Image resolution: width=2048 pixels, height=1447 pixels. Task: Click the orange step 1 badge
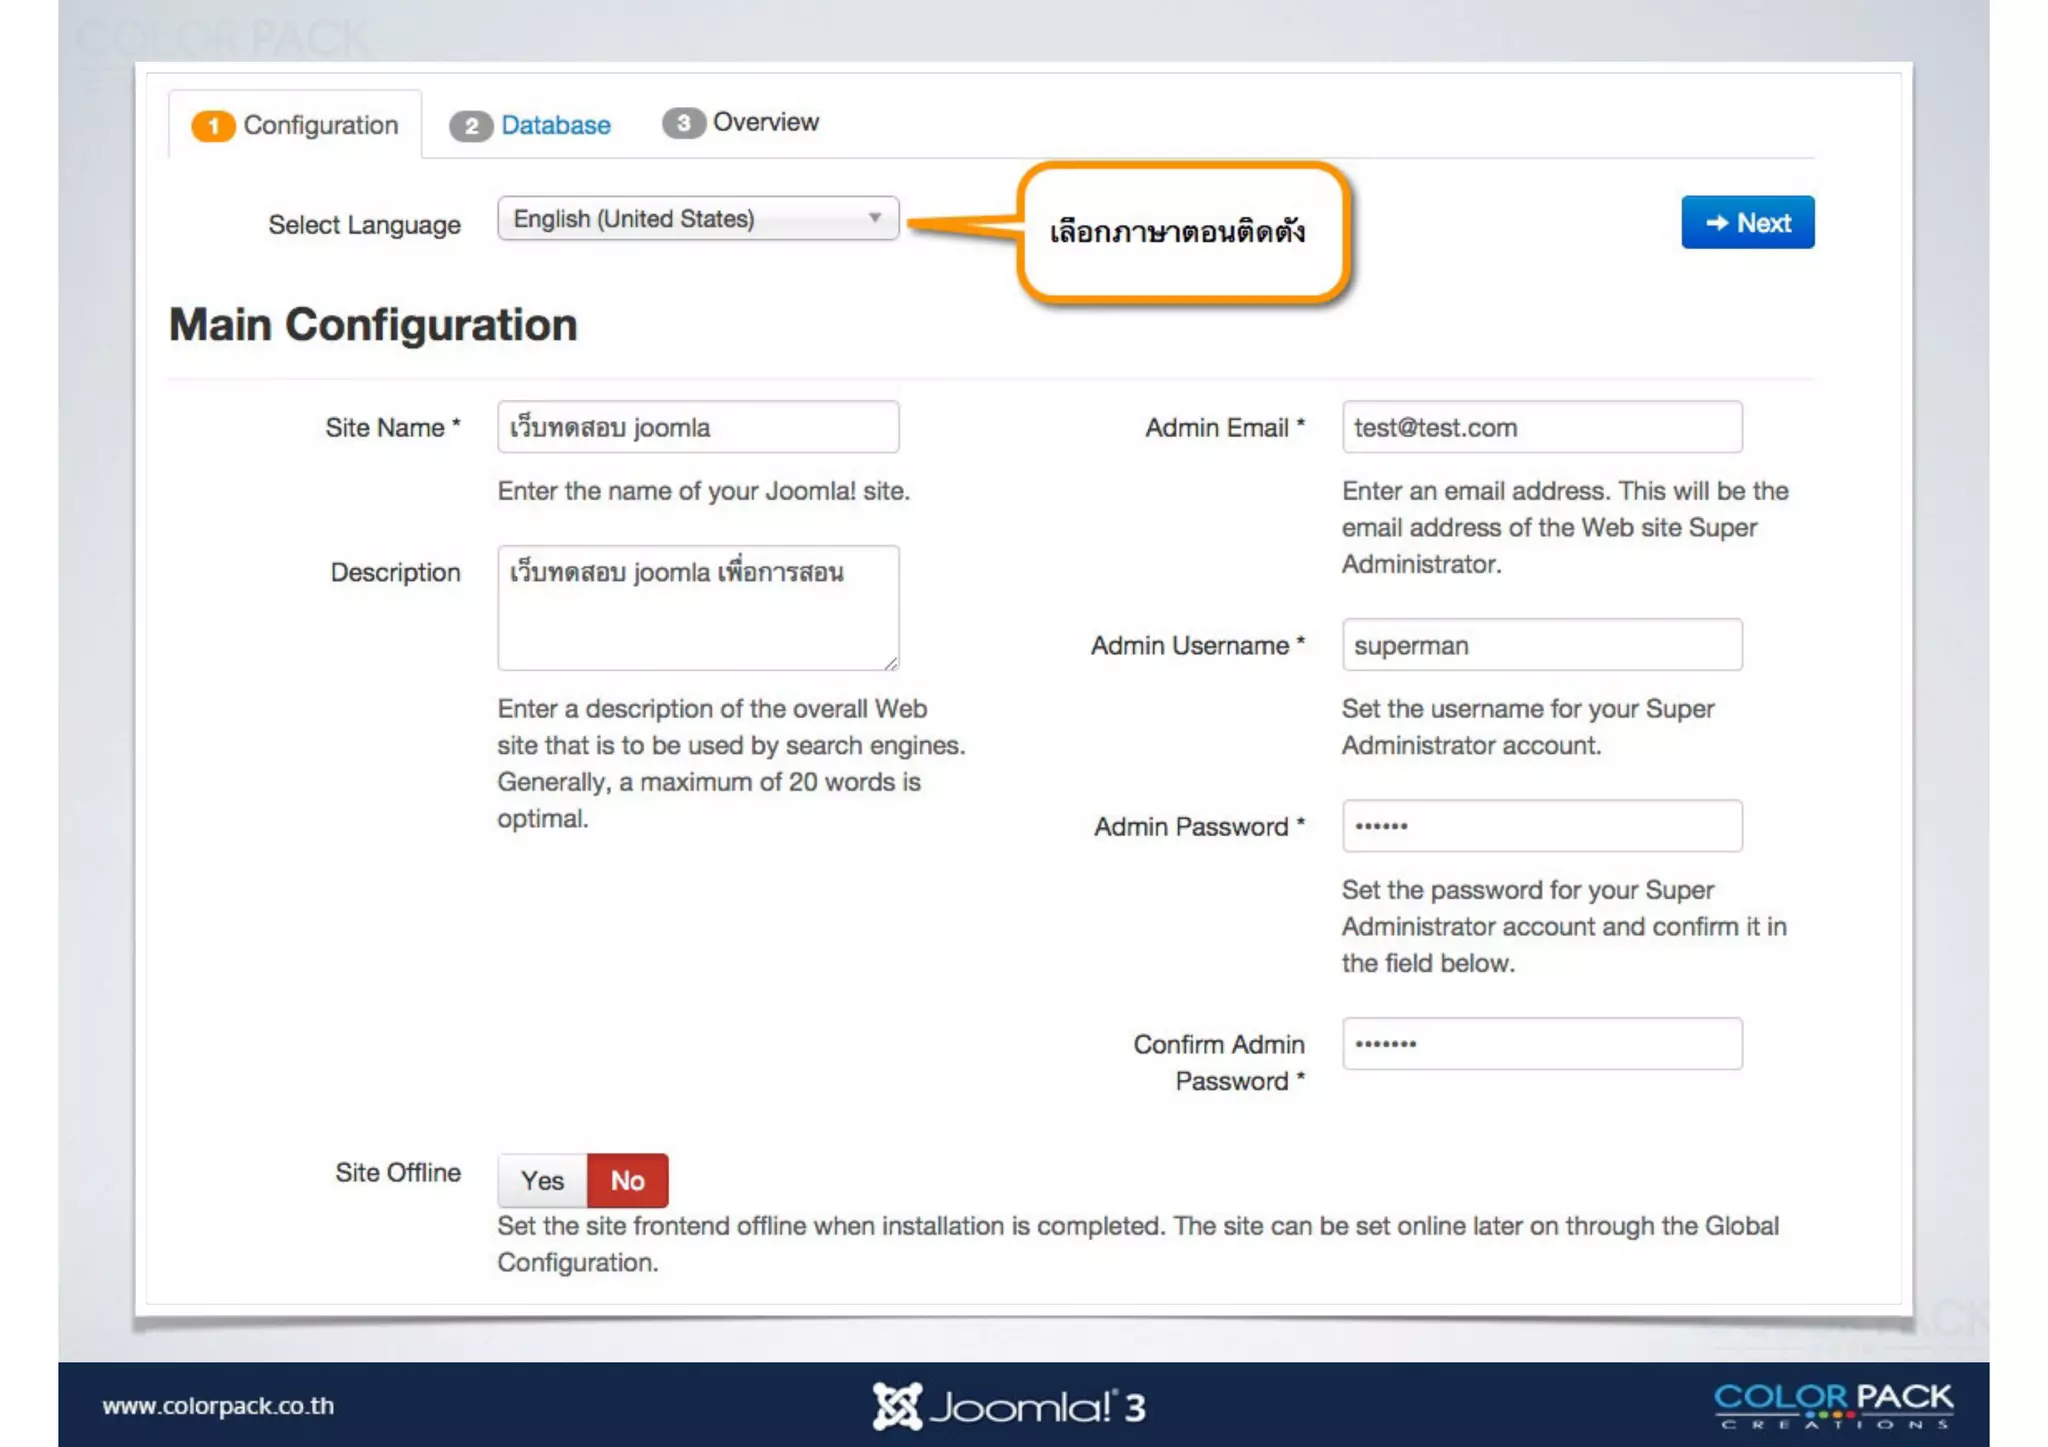coord(212,126)
